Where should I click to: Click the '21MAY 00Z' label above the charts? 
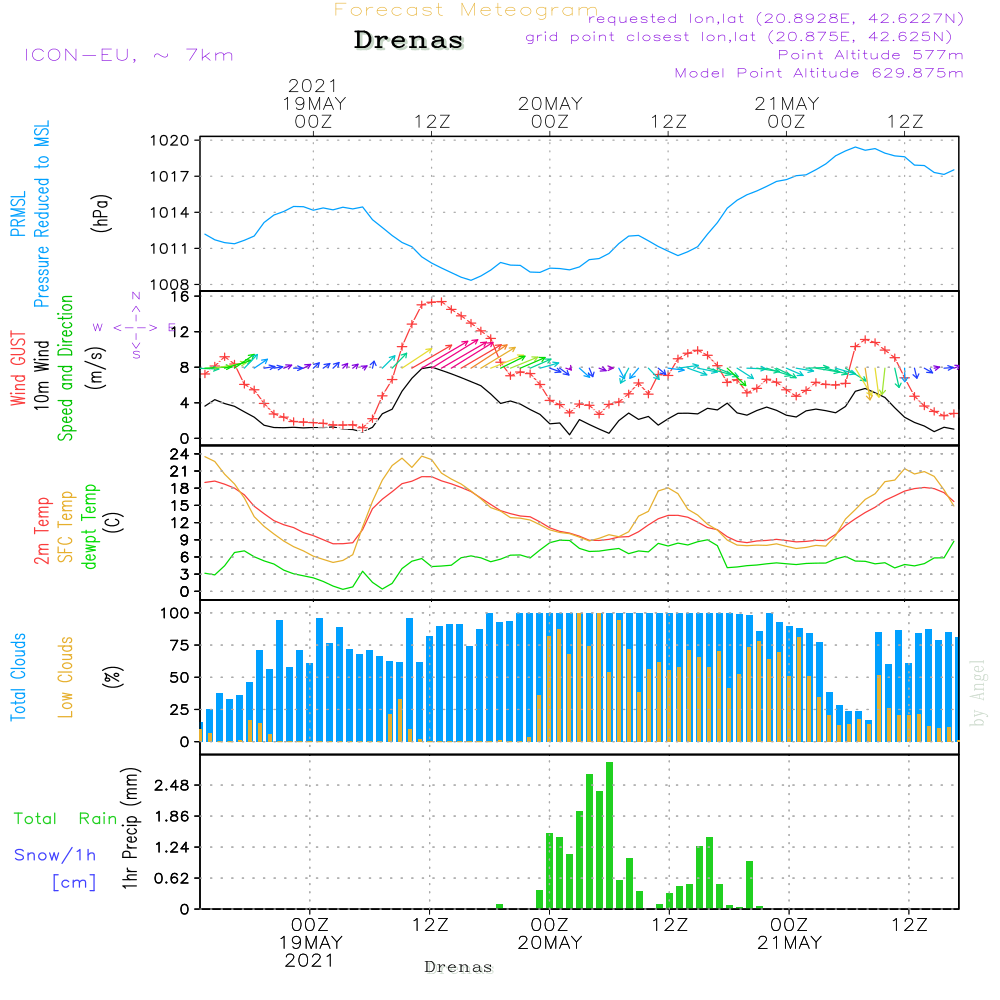787,112
